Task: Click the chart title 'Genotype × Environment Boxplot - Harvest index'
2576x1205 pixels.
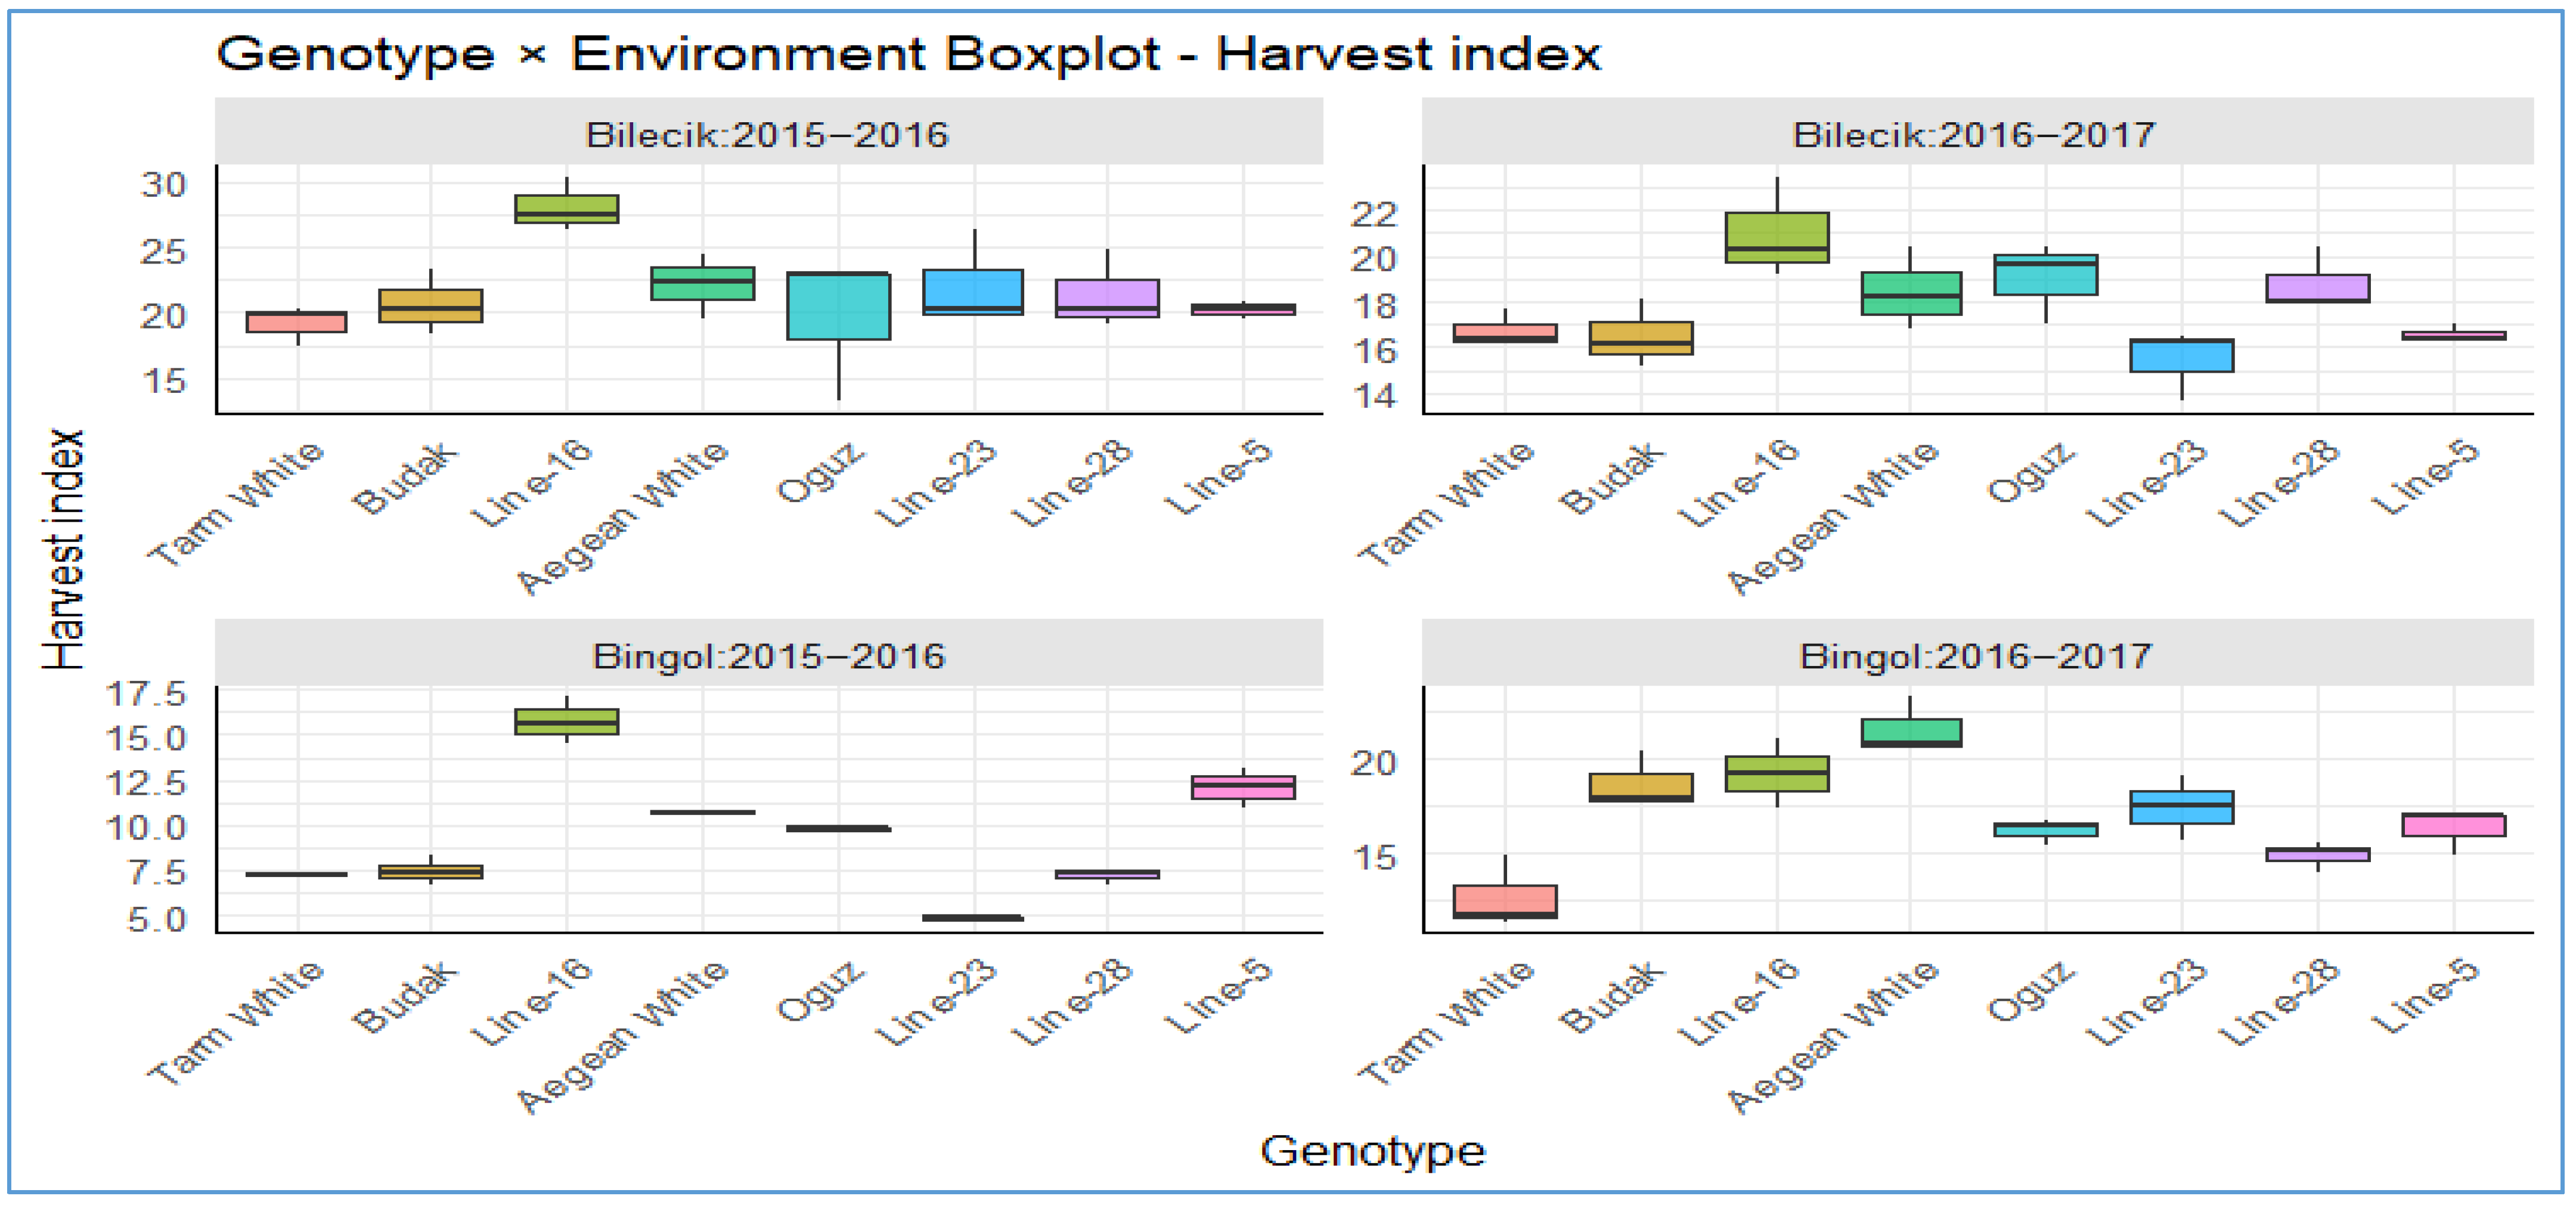Action: tap(908, 54)
